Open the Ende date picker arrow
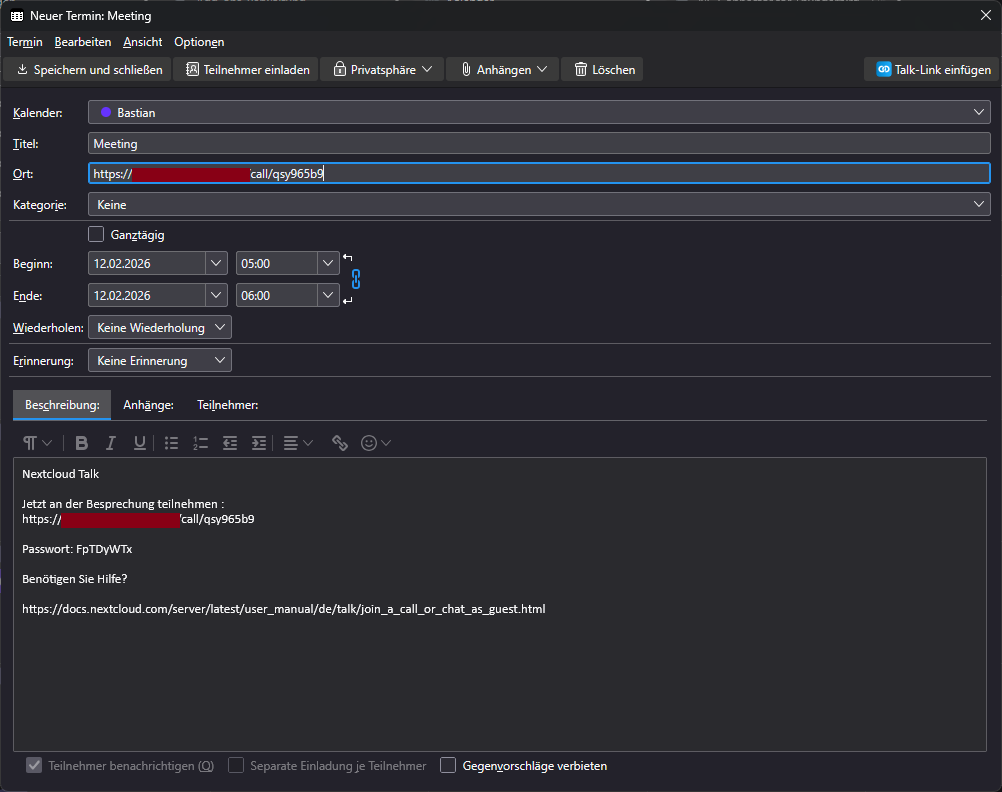Viewport: 1002px width, 792px height. (x=216, y=295)
